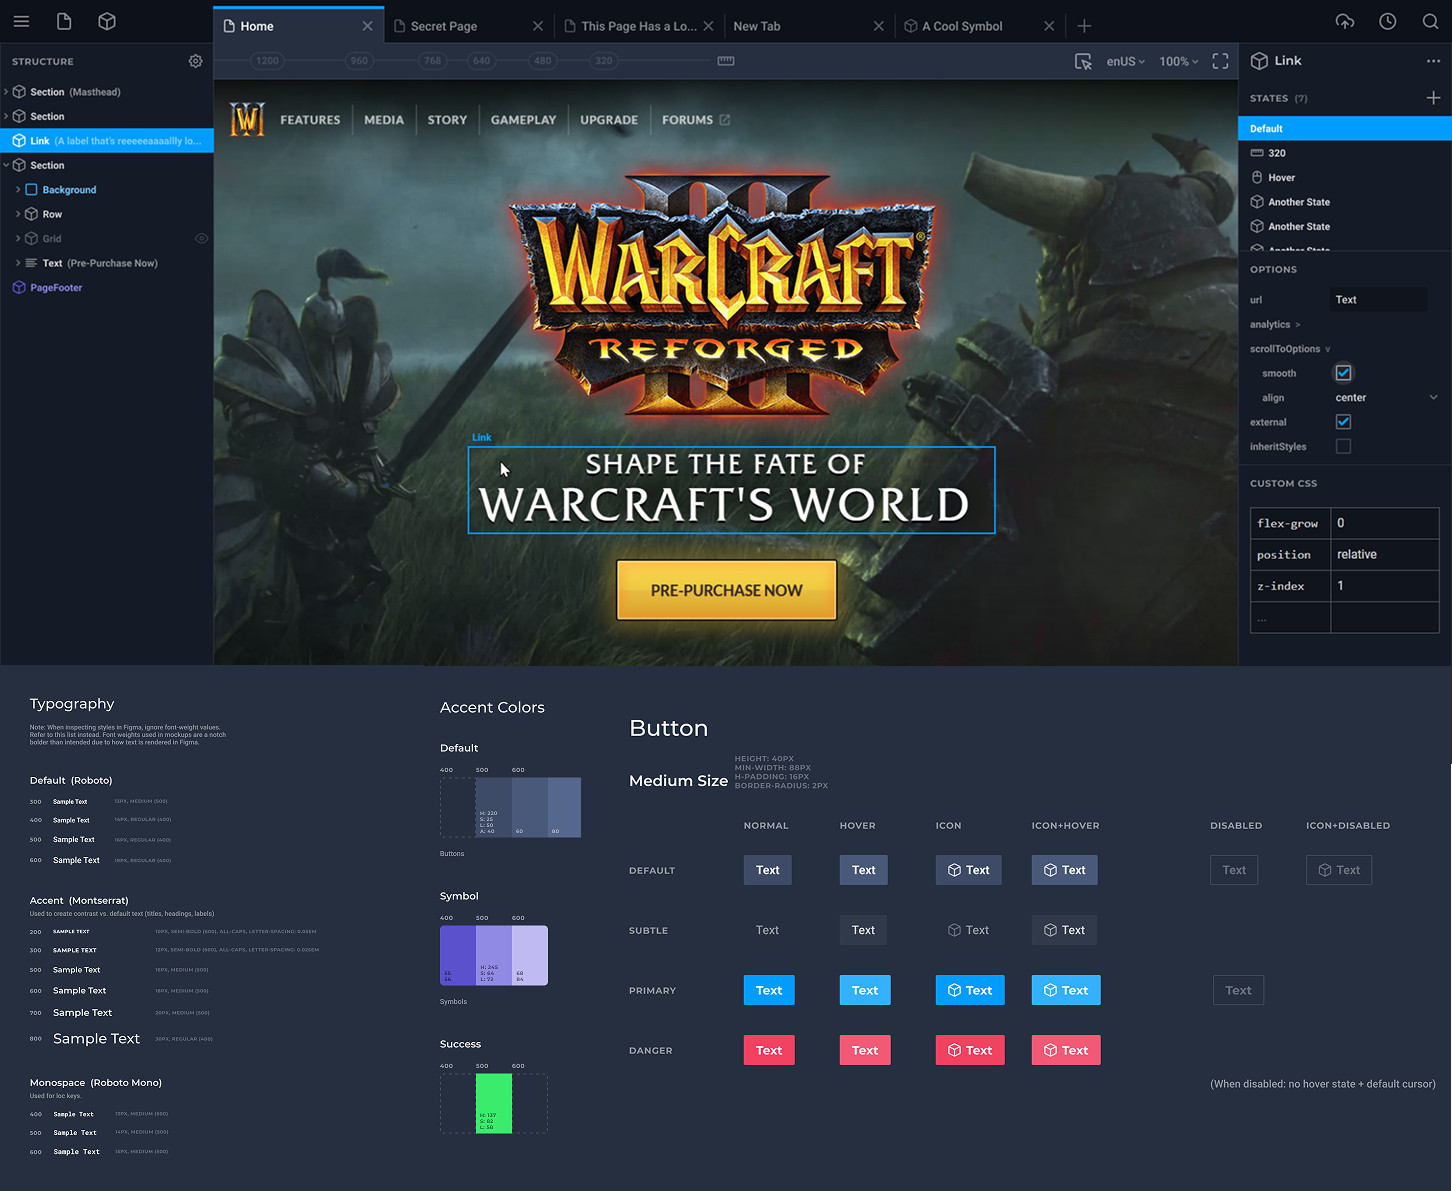Open the hamburger menu
This screenshot has height=1191, width=1452.
coord(21,21)
